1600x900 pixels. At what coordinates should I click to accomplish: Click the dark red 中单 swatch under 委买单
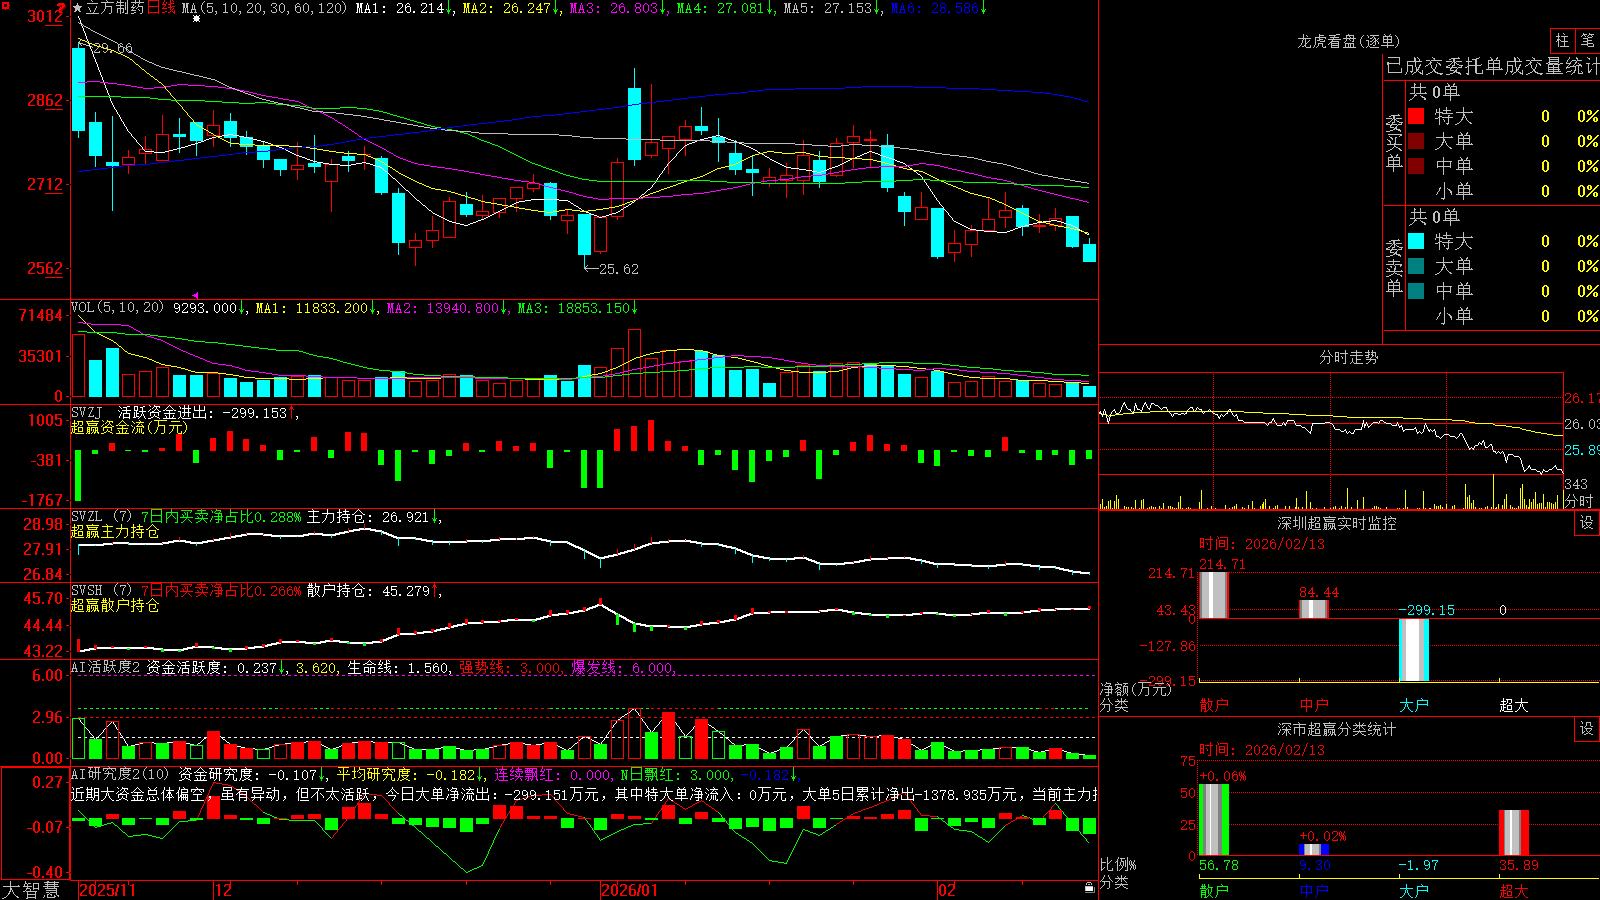pyautogui.click(x=1416, y=166)
